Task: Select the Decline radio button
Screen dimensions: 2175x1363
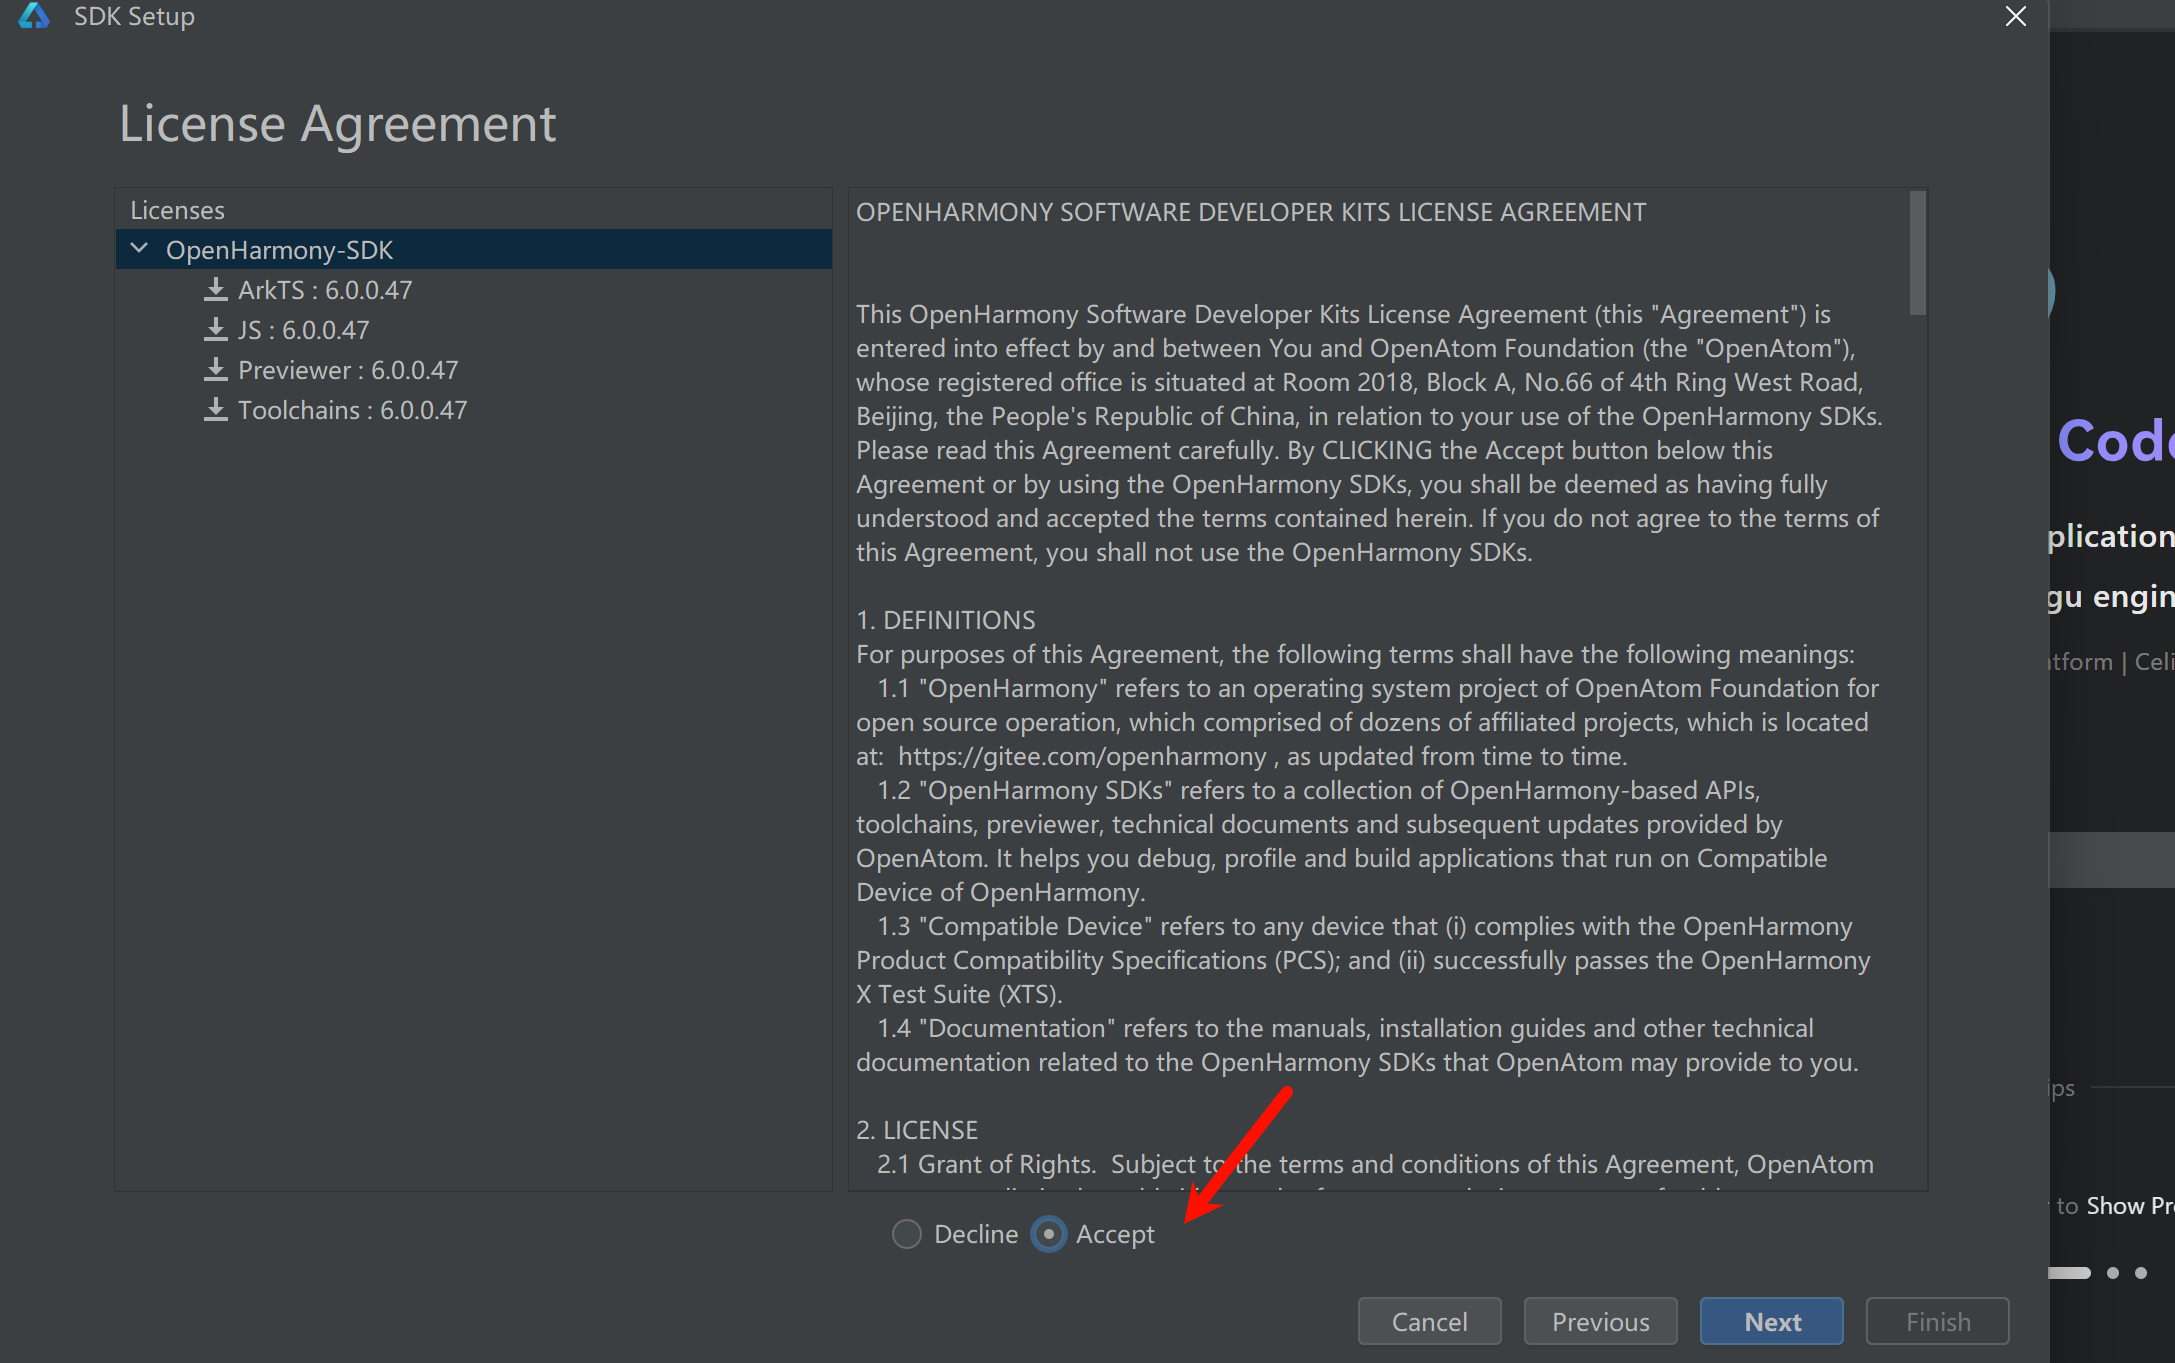Action: click(x=906, y=1234)
